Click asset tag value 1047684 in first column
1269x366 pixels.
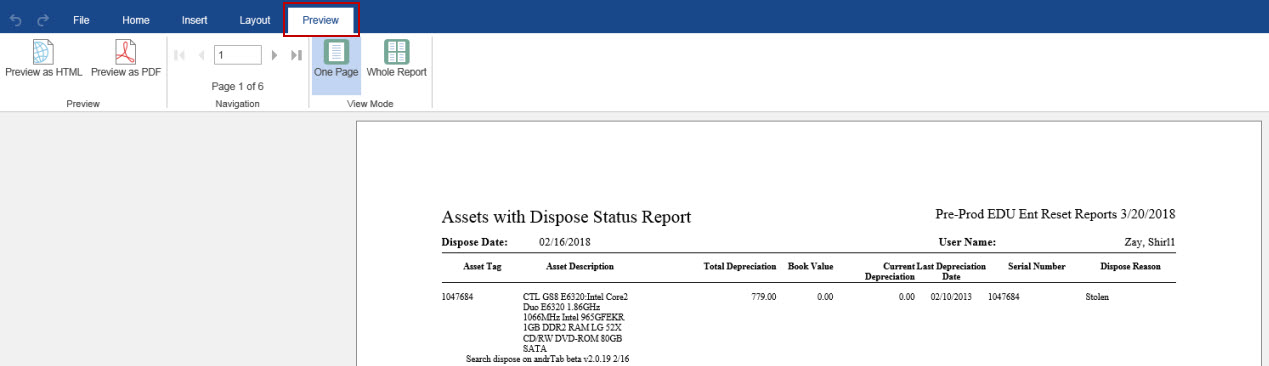tap(457, 297)
